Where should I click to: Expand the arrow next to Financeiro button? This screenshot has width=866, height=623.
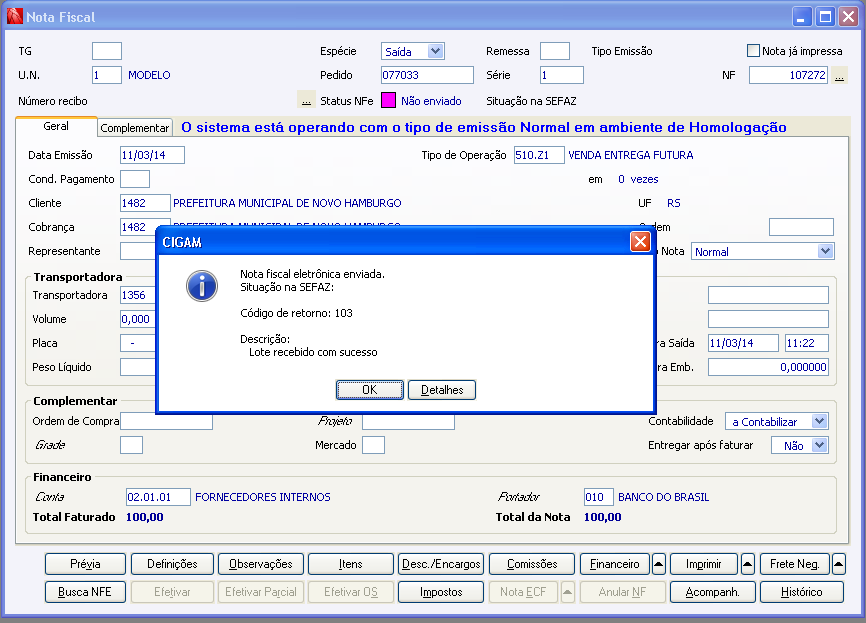658,564
